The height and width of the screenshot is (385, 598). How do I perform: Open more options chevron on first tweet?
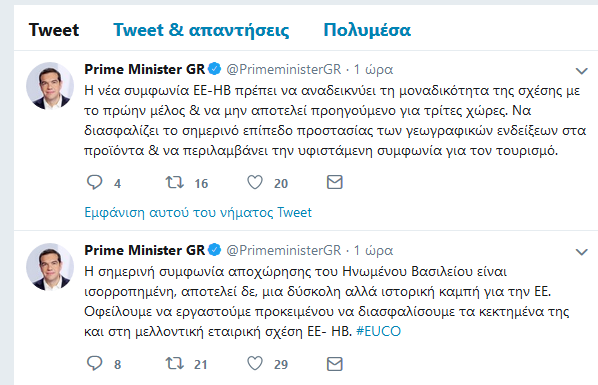581,71
